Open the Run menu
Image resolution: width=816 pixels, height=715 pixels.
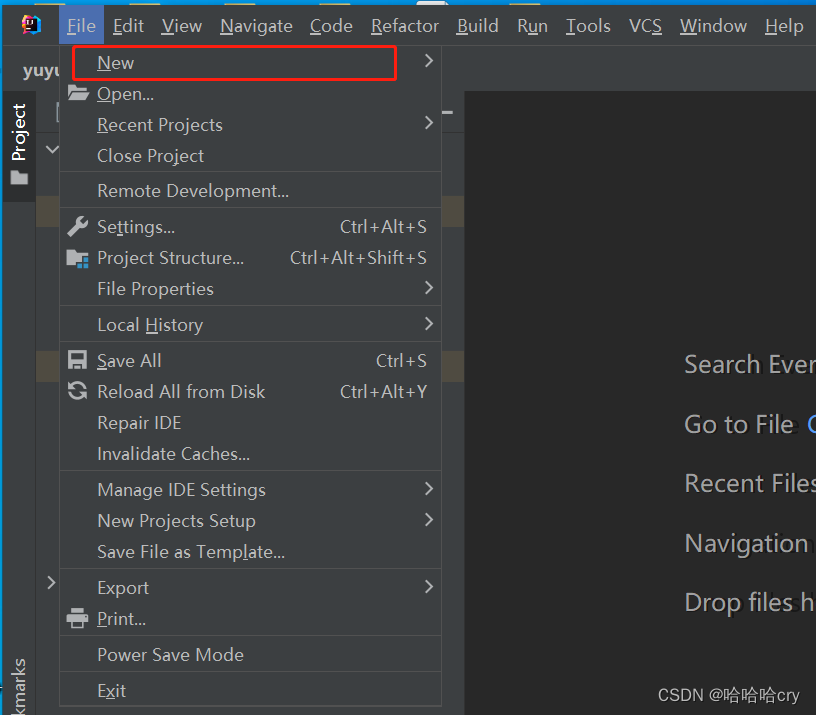pyautogui.click(x=532, y=25)
